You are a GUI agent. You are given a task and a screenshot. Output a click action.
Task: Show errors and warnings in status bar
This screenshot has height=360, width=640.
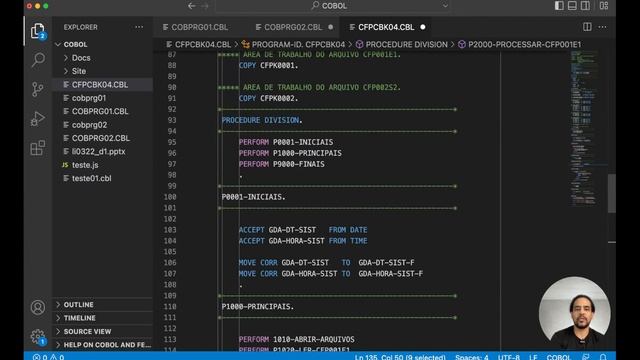point(48,357)
